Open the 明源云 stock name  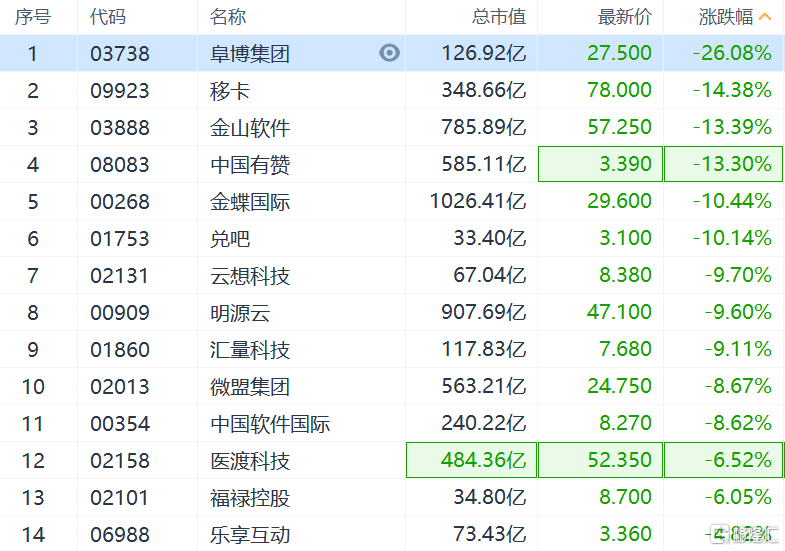pos(240,313)
